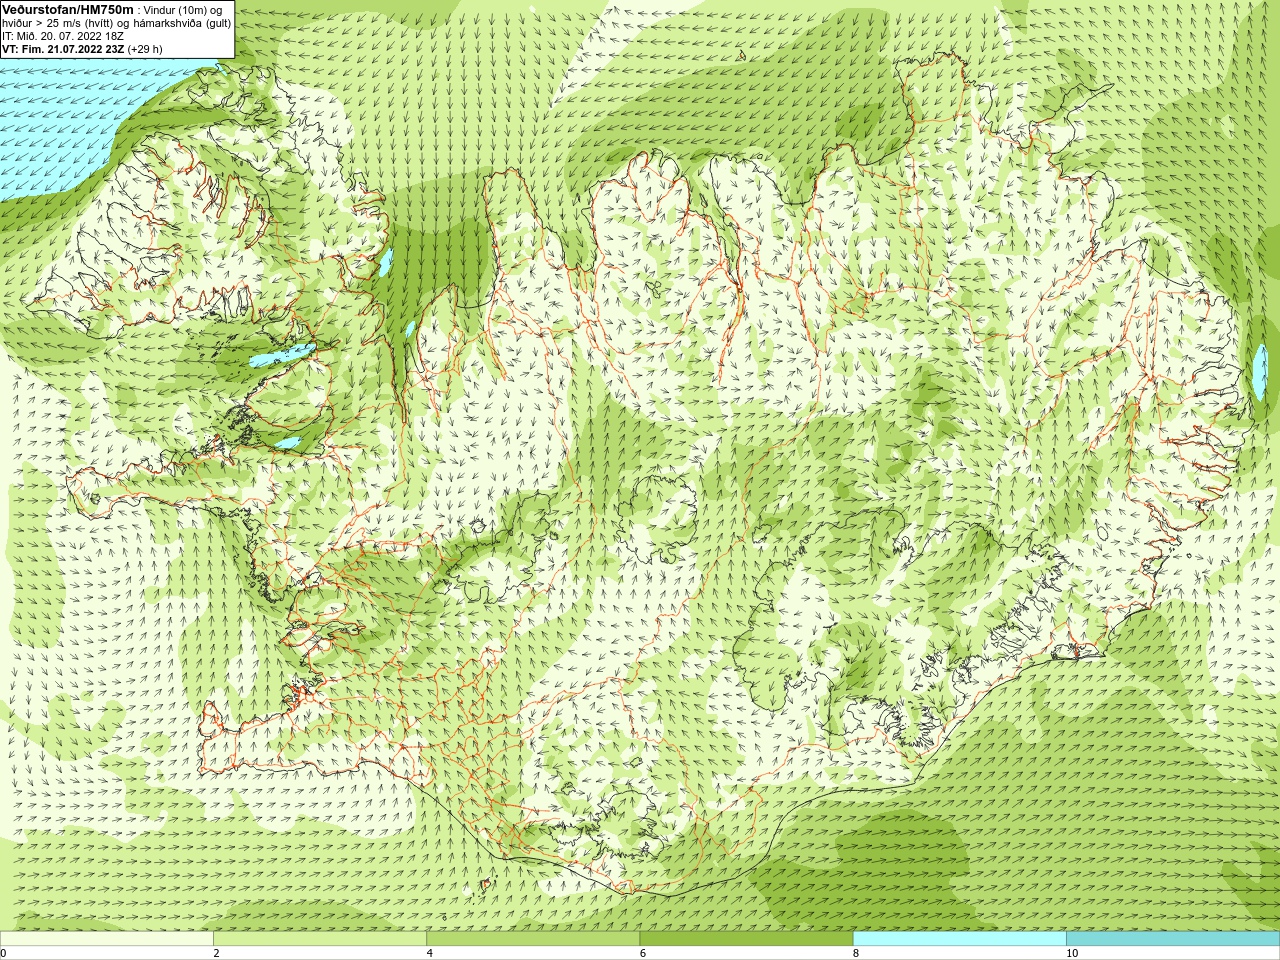Click the 'Veðurstofan/HM750m' title text
This screenshot has height=960, width=1280.
(x=68, y=9)
